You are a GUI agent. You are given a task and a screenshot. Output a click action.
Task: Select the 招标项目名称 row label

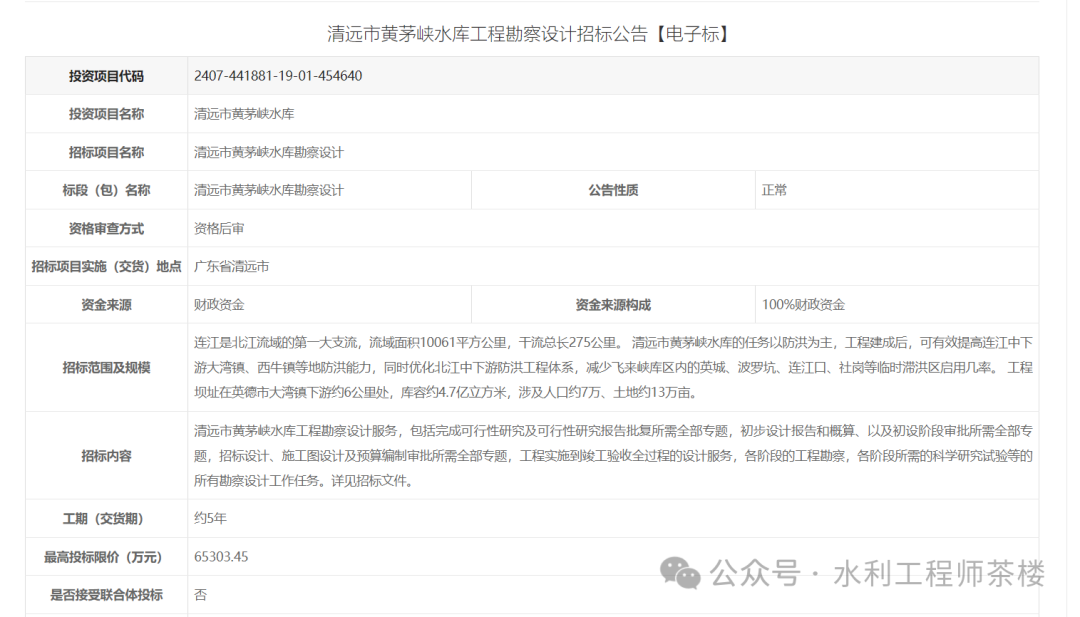105,152
